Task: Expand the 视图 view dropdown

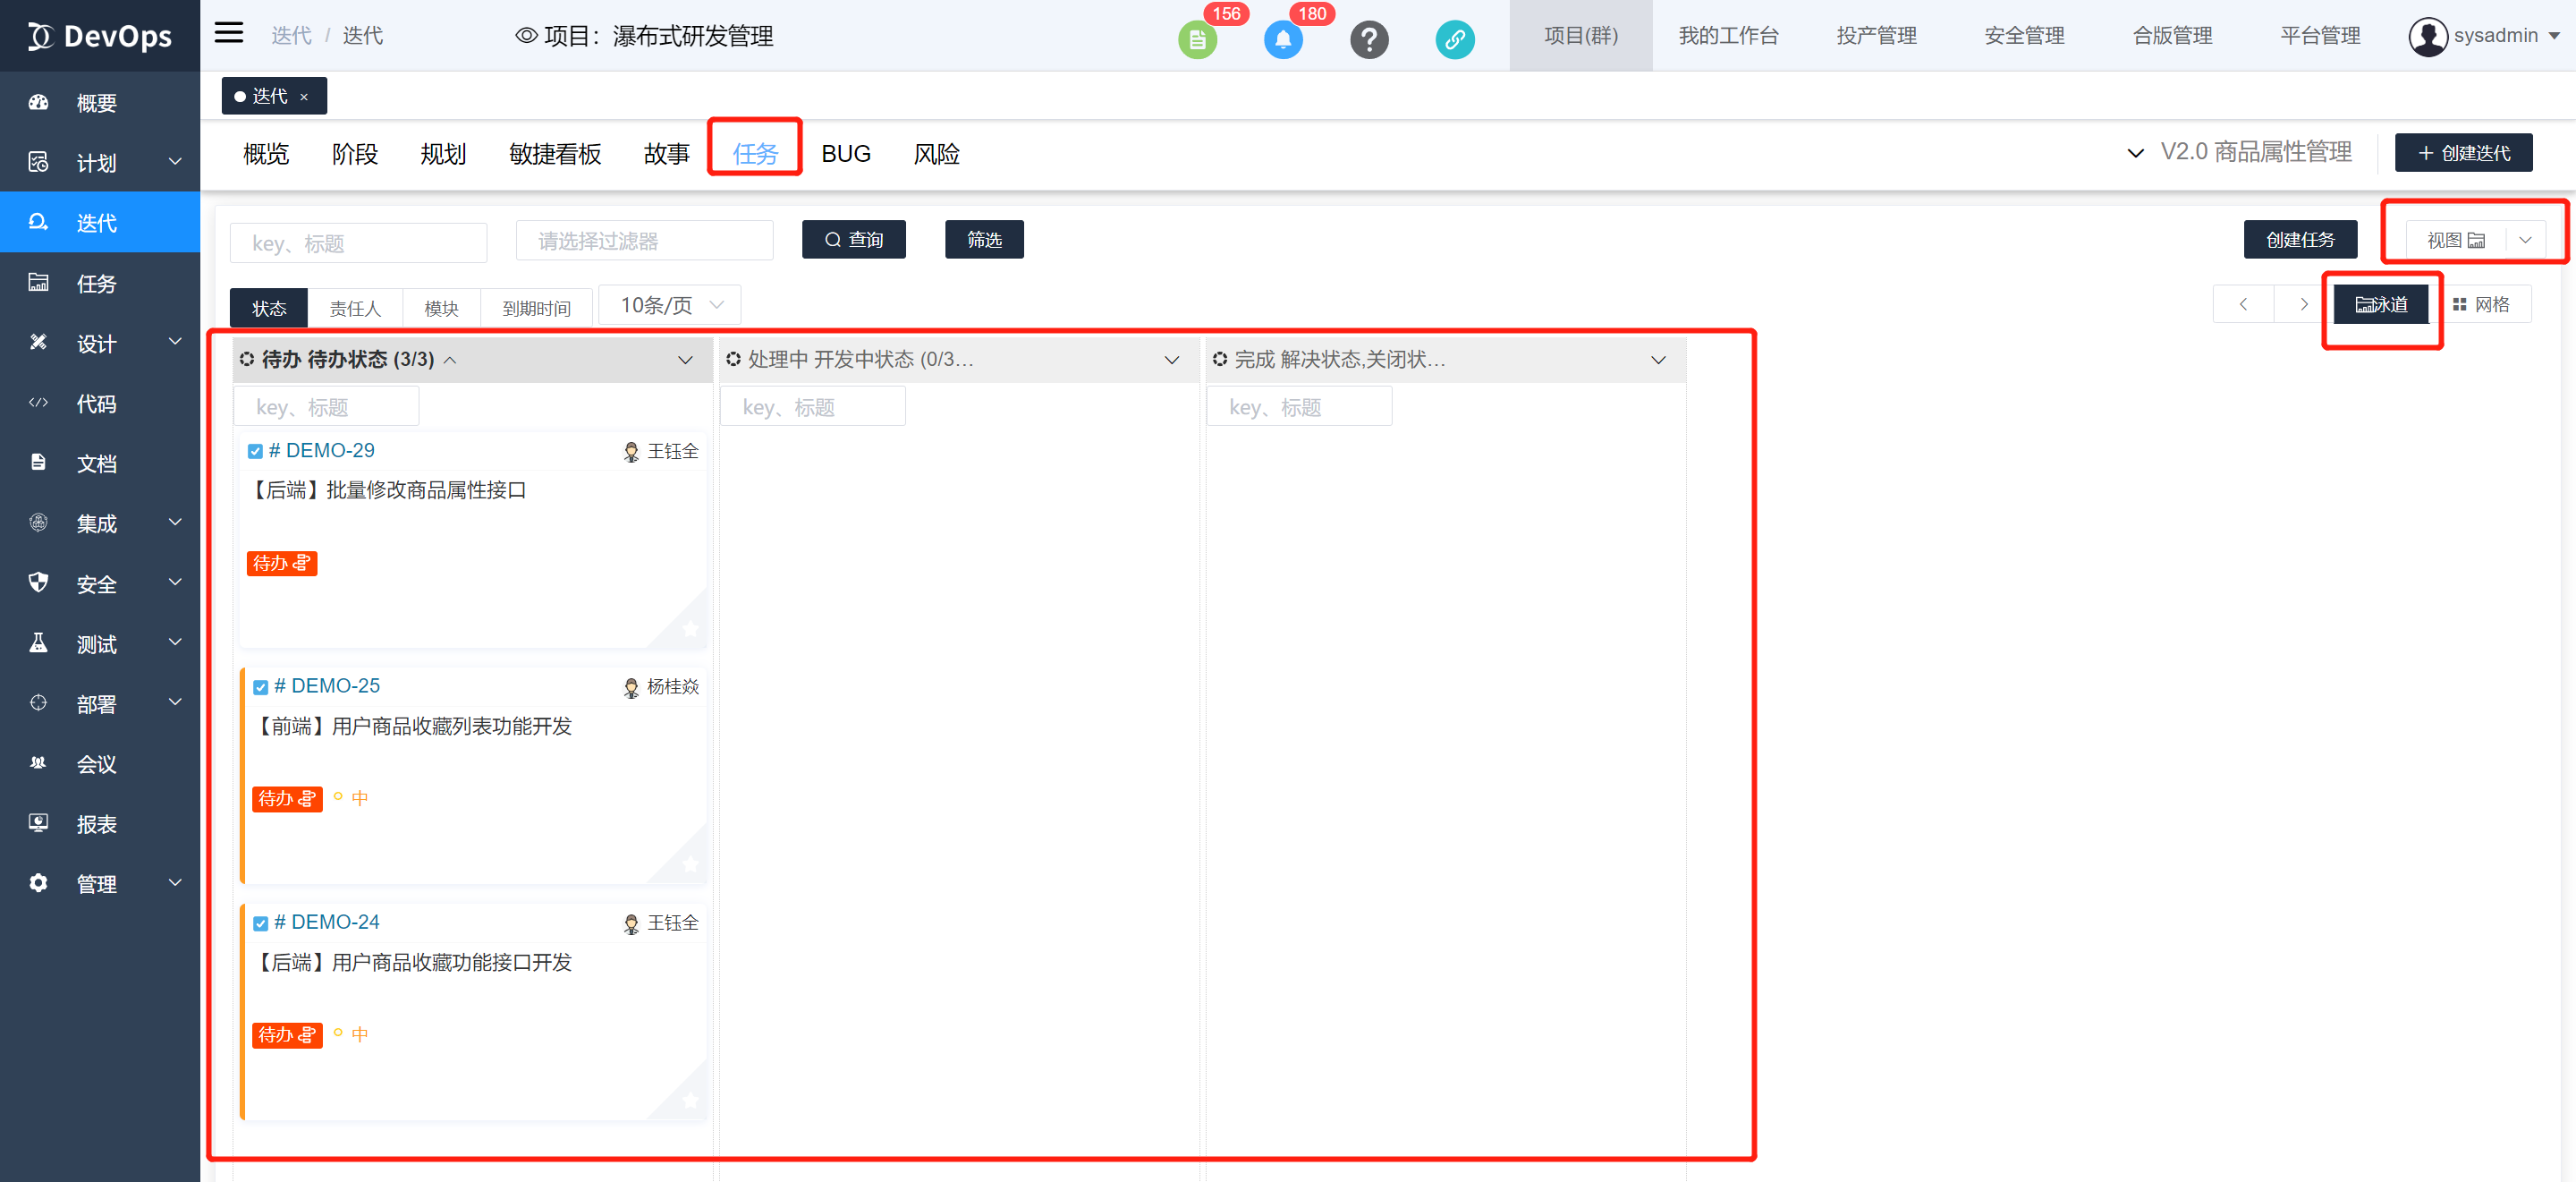Action: [2524, 240]
